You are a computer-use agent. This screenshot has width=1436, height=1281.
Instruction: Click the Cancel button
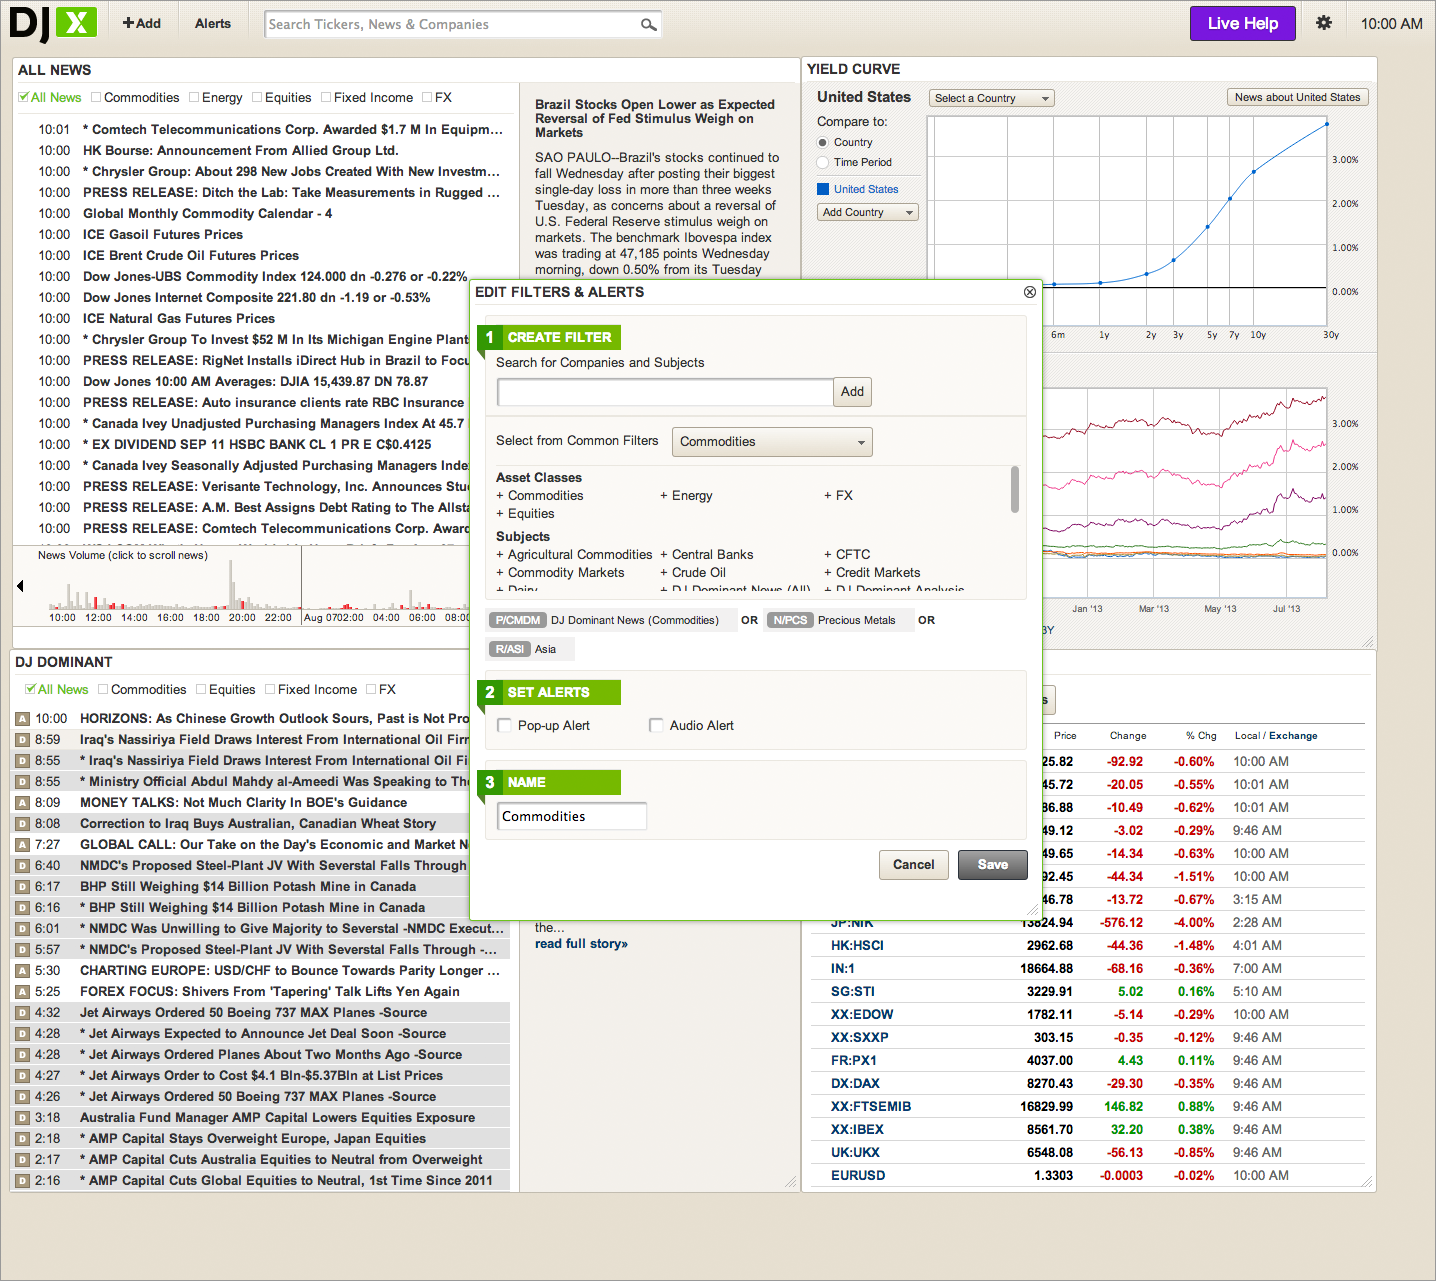pyautogui.click(x=914, y=865)
